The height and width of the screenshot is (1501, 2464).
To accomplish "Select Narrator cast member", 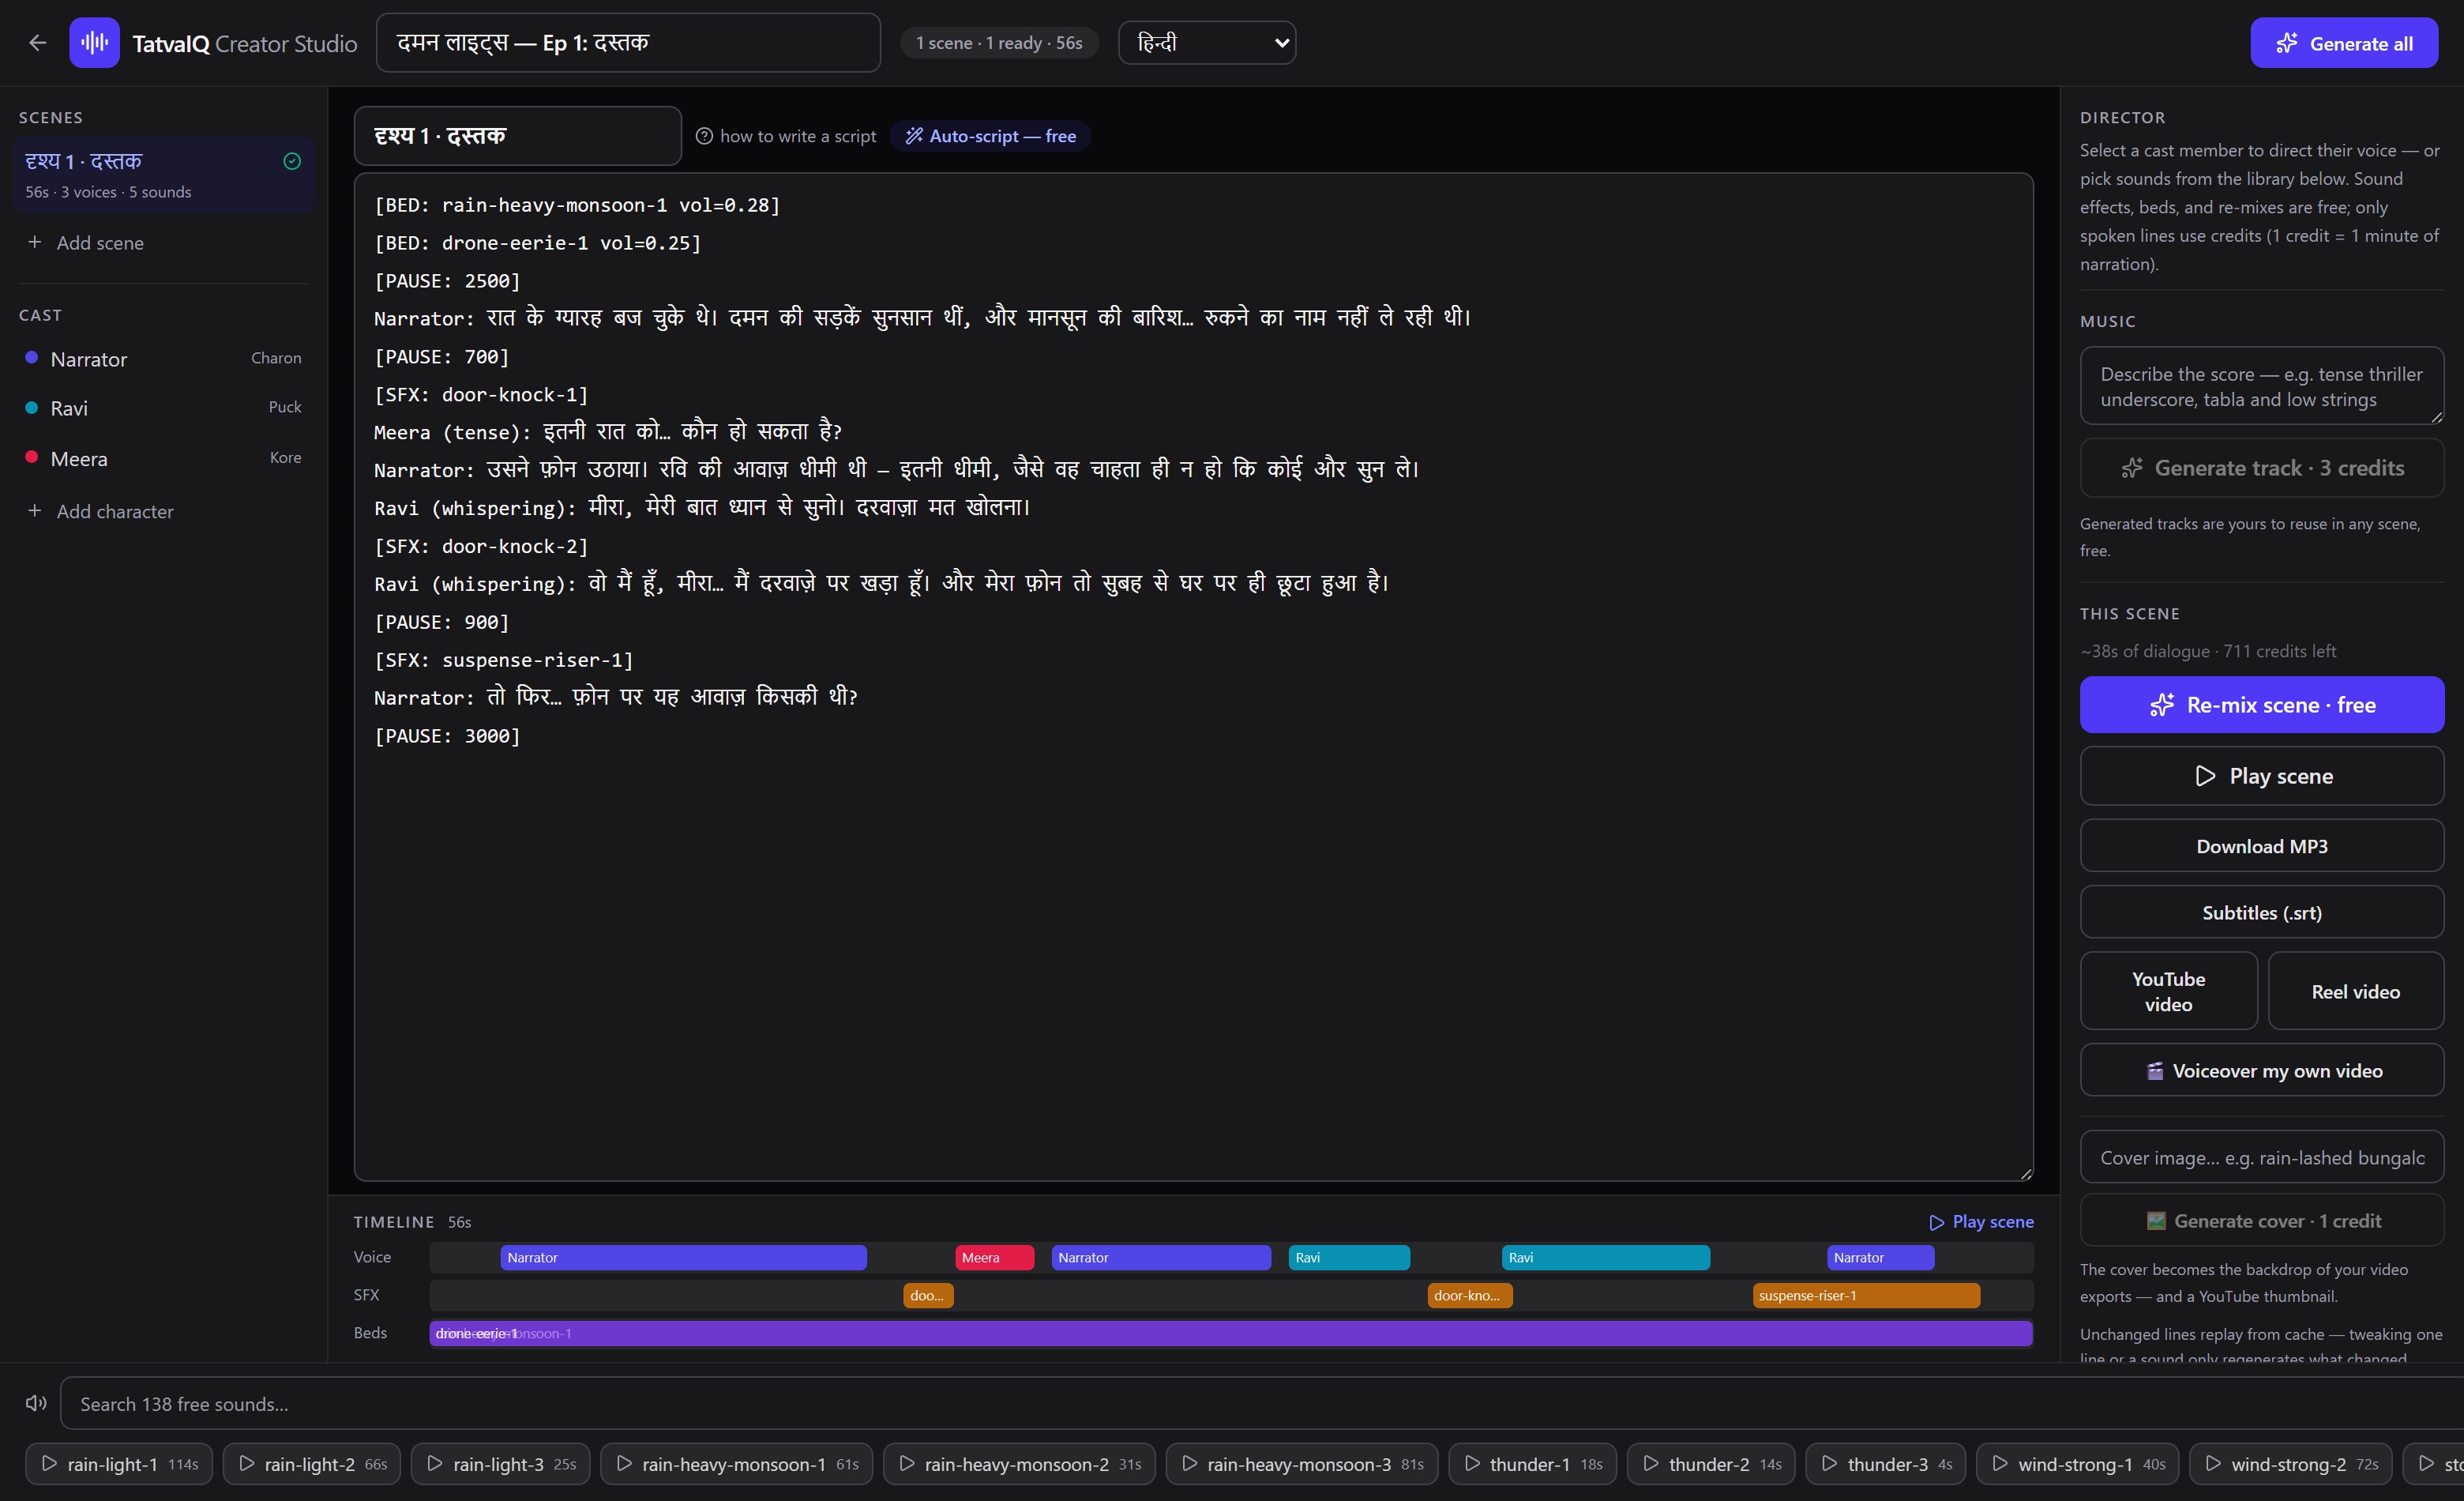I will tap(163, 359).
